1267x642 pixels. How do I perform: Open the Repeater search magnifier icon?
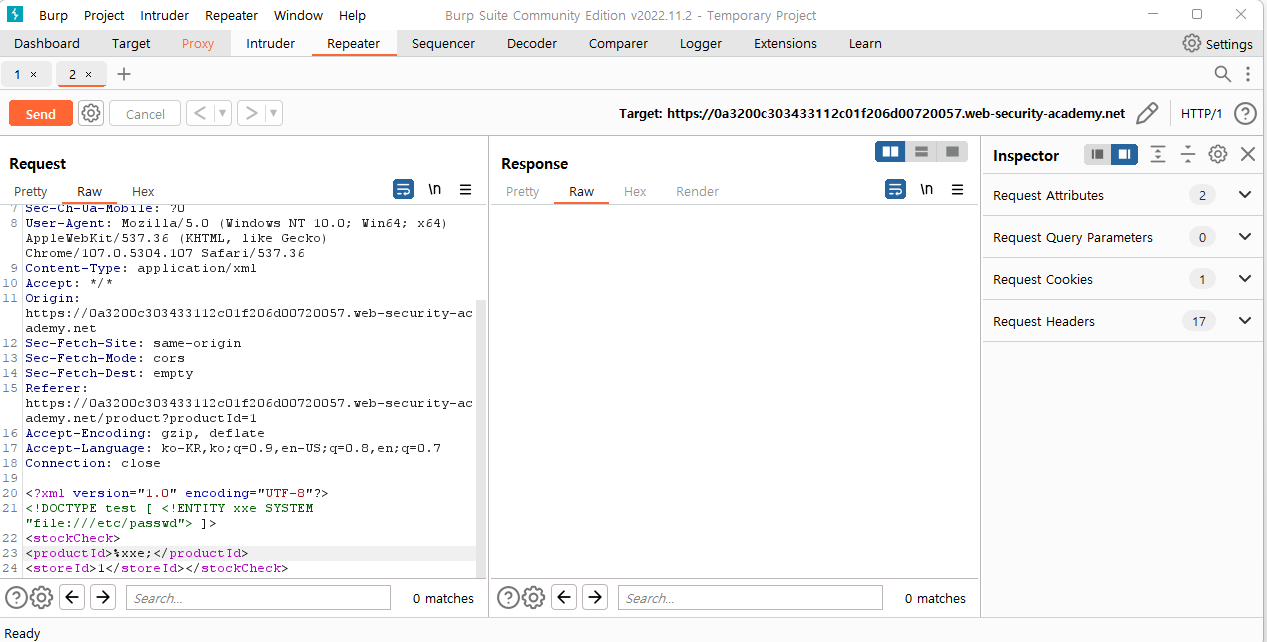pyautogui.click(x=1222, y=74)
